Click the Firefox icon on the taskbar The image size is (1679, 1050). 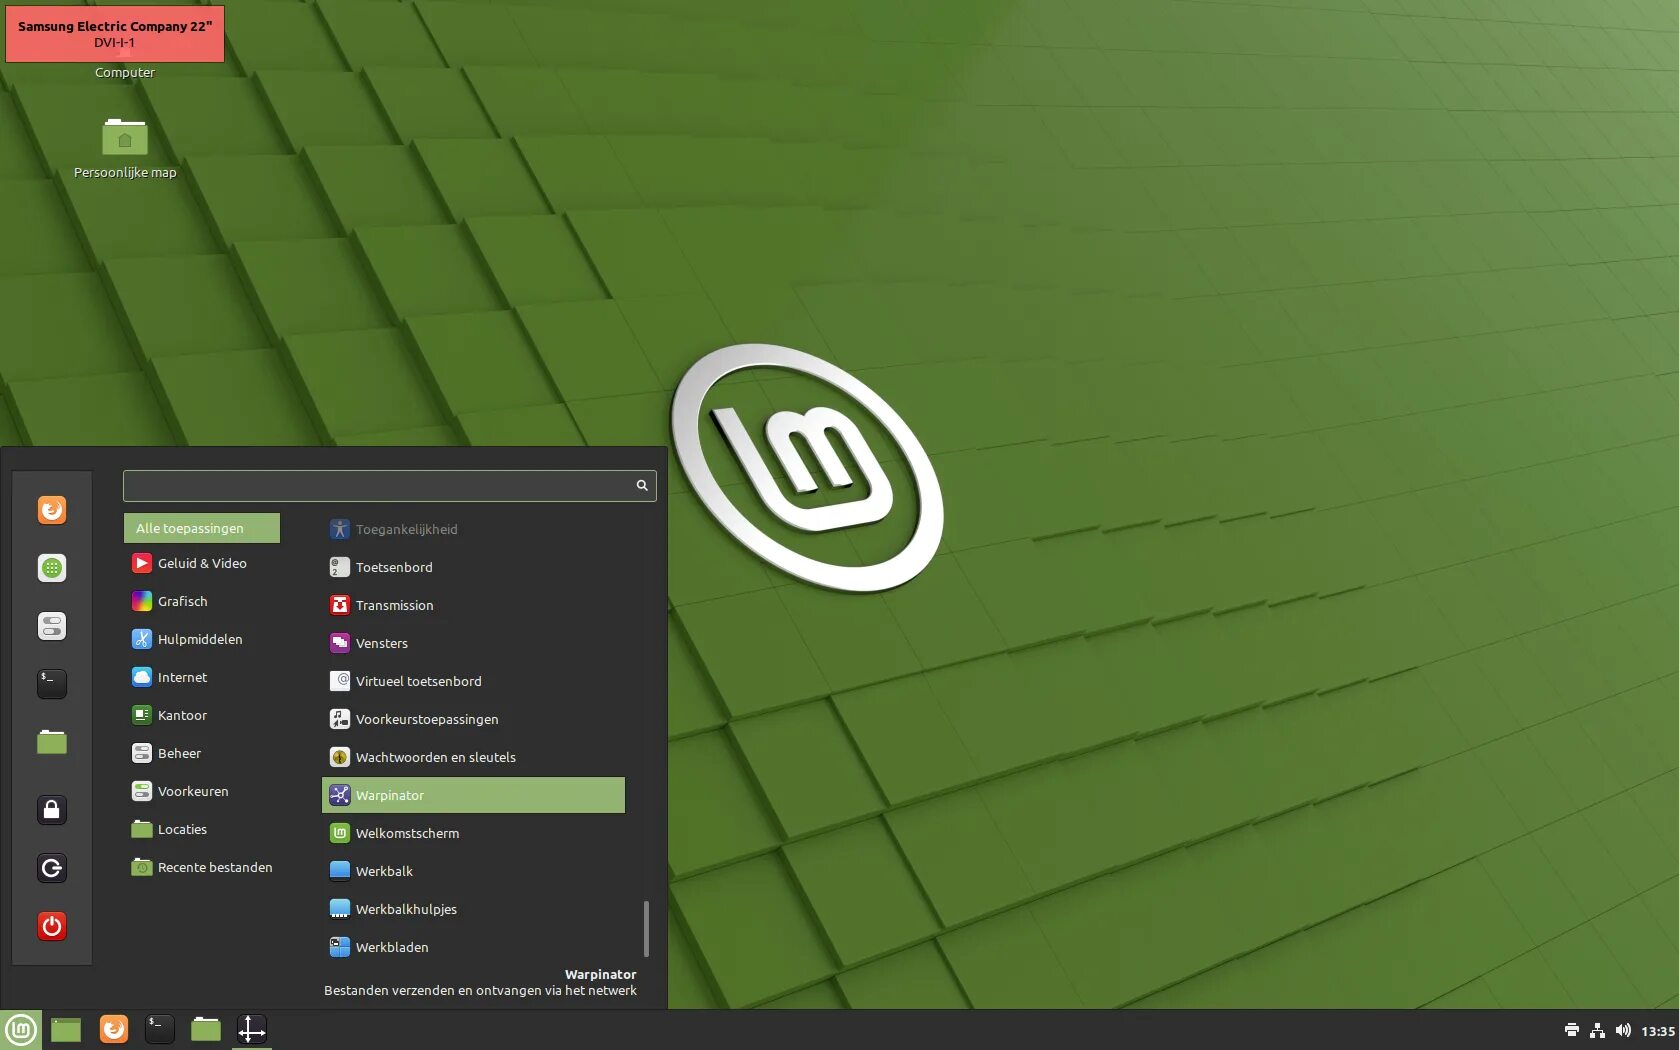[113, 1029]
